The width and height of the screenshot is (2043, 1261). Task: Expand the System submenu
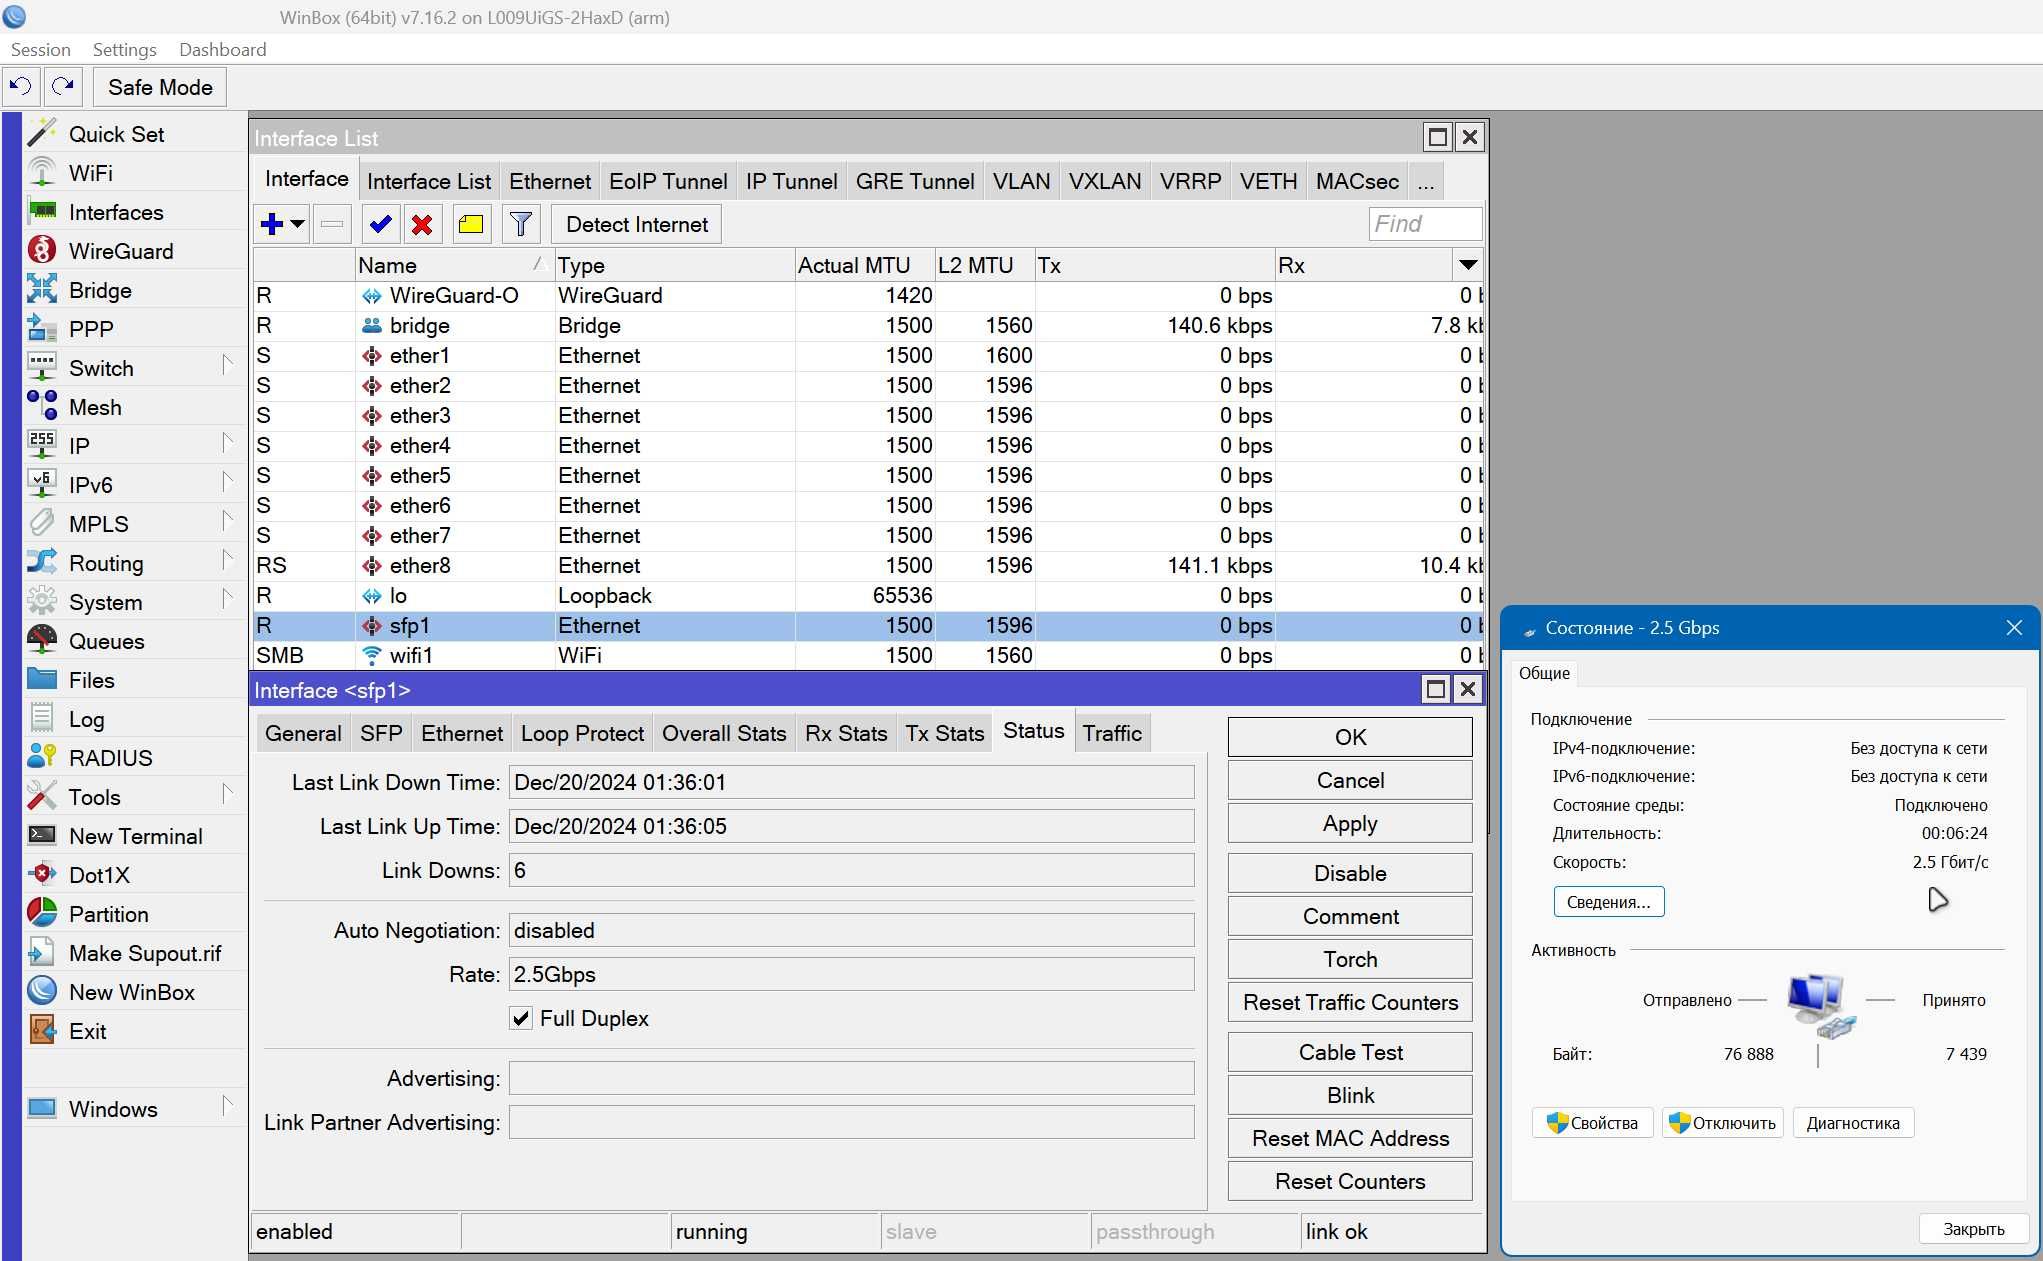[x=228, y=599]
